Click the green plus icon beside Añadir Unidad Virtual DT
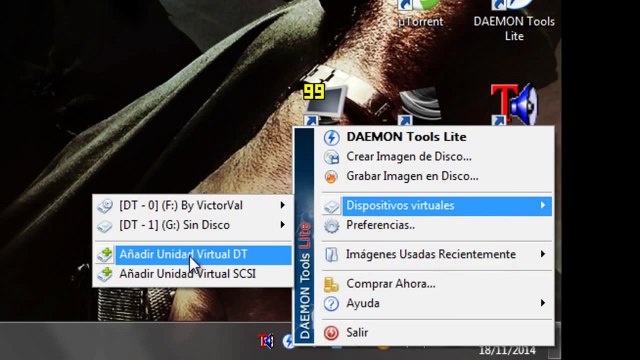The width and height of the screenshot is (640, 360). click(x=105, y=255)
